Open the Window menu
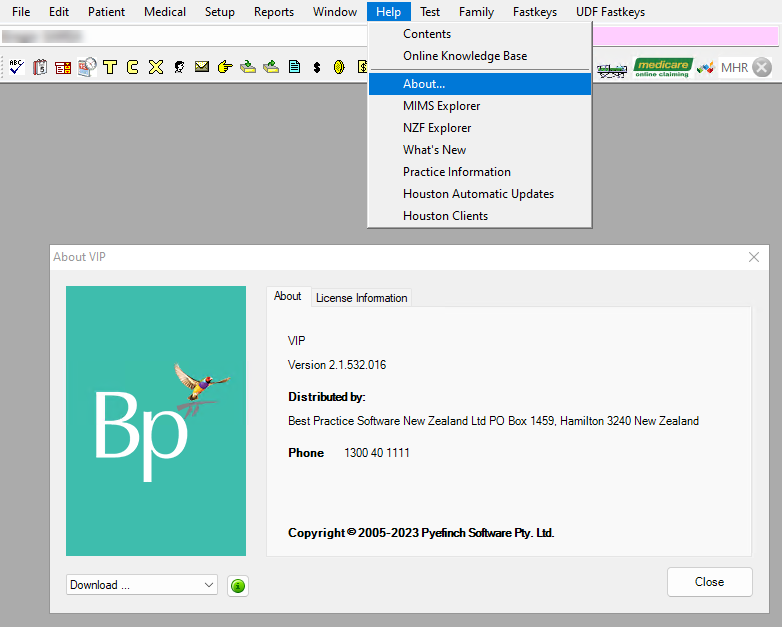The width and height of the screenshot is (782, 627). 335,11
